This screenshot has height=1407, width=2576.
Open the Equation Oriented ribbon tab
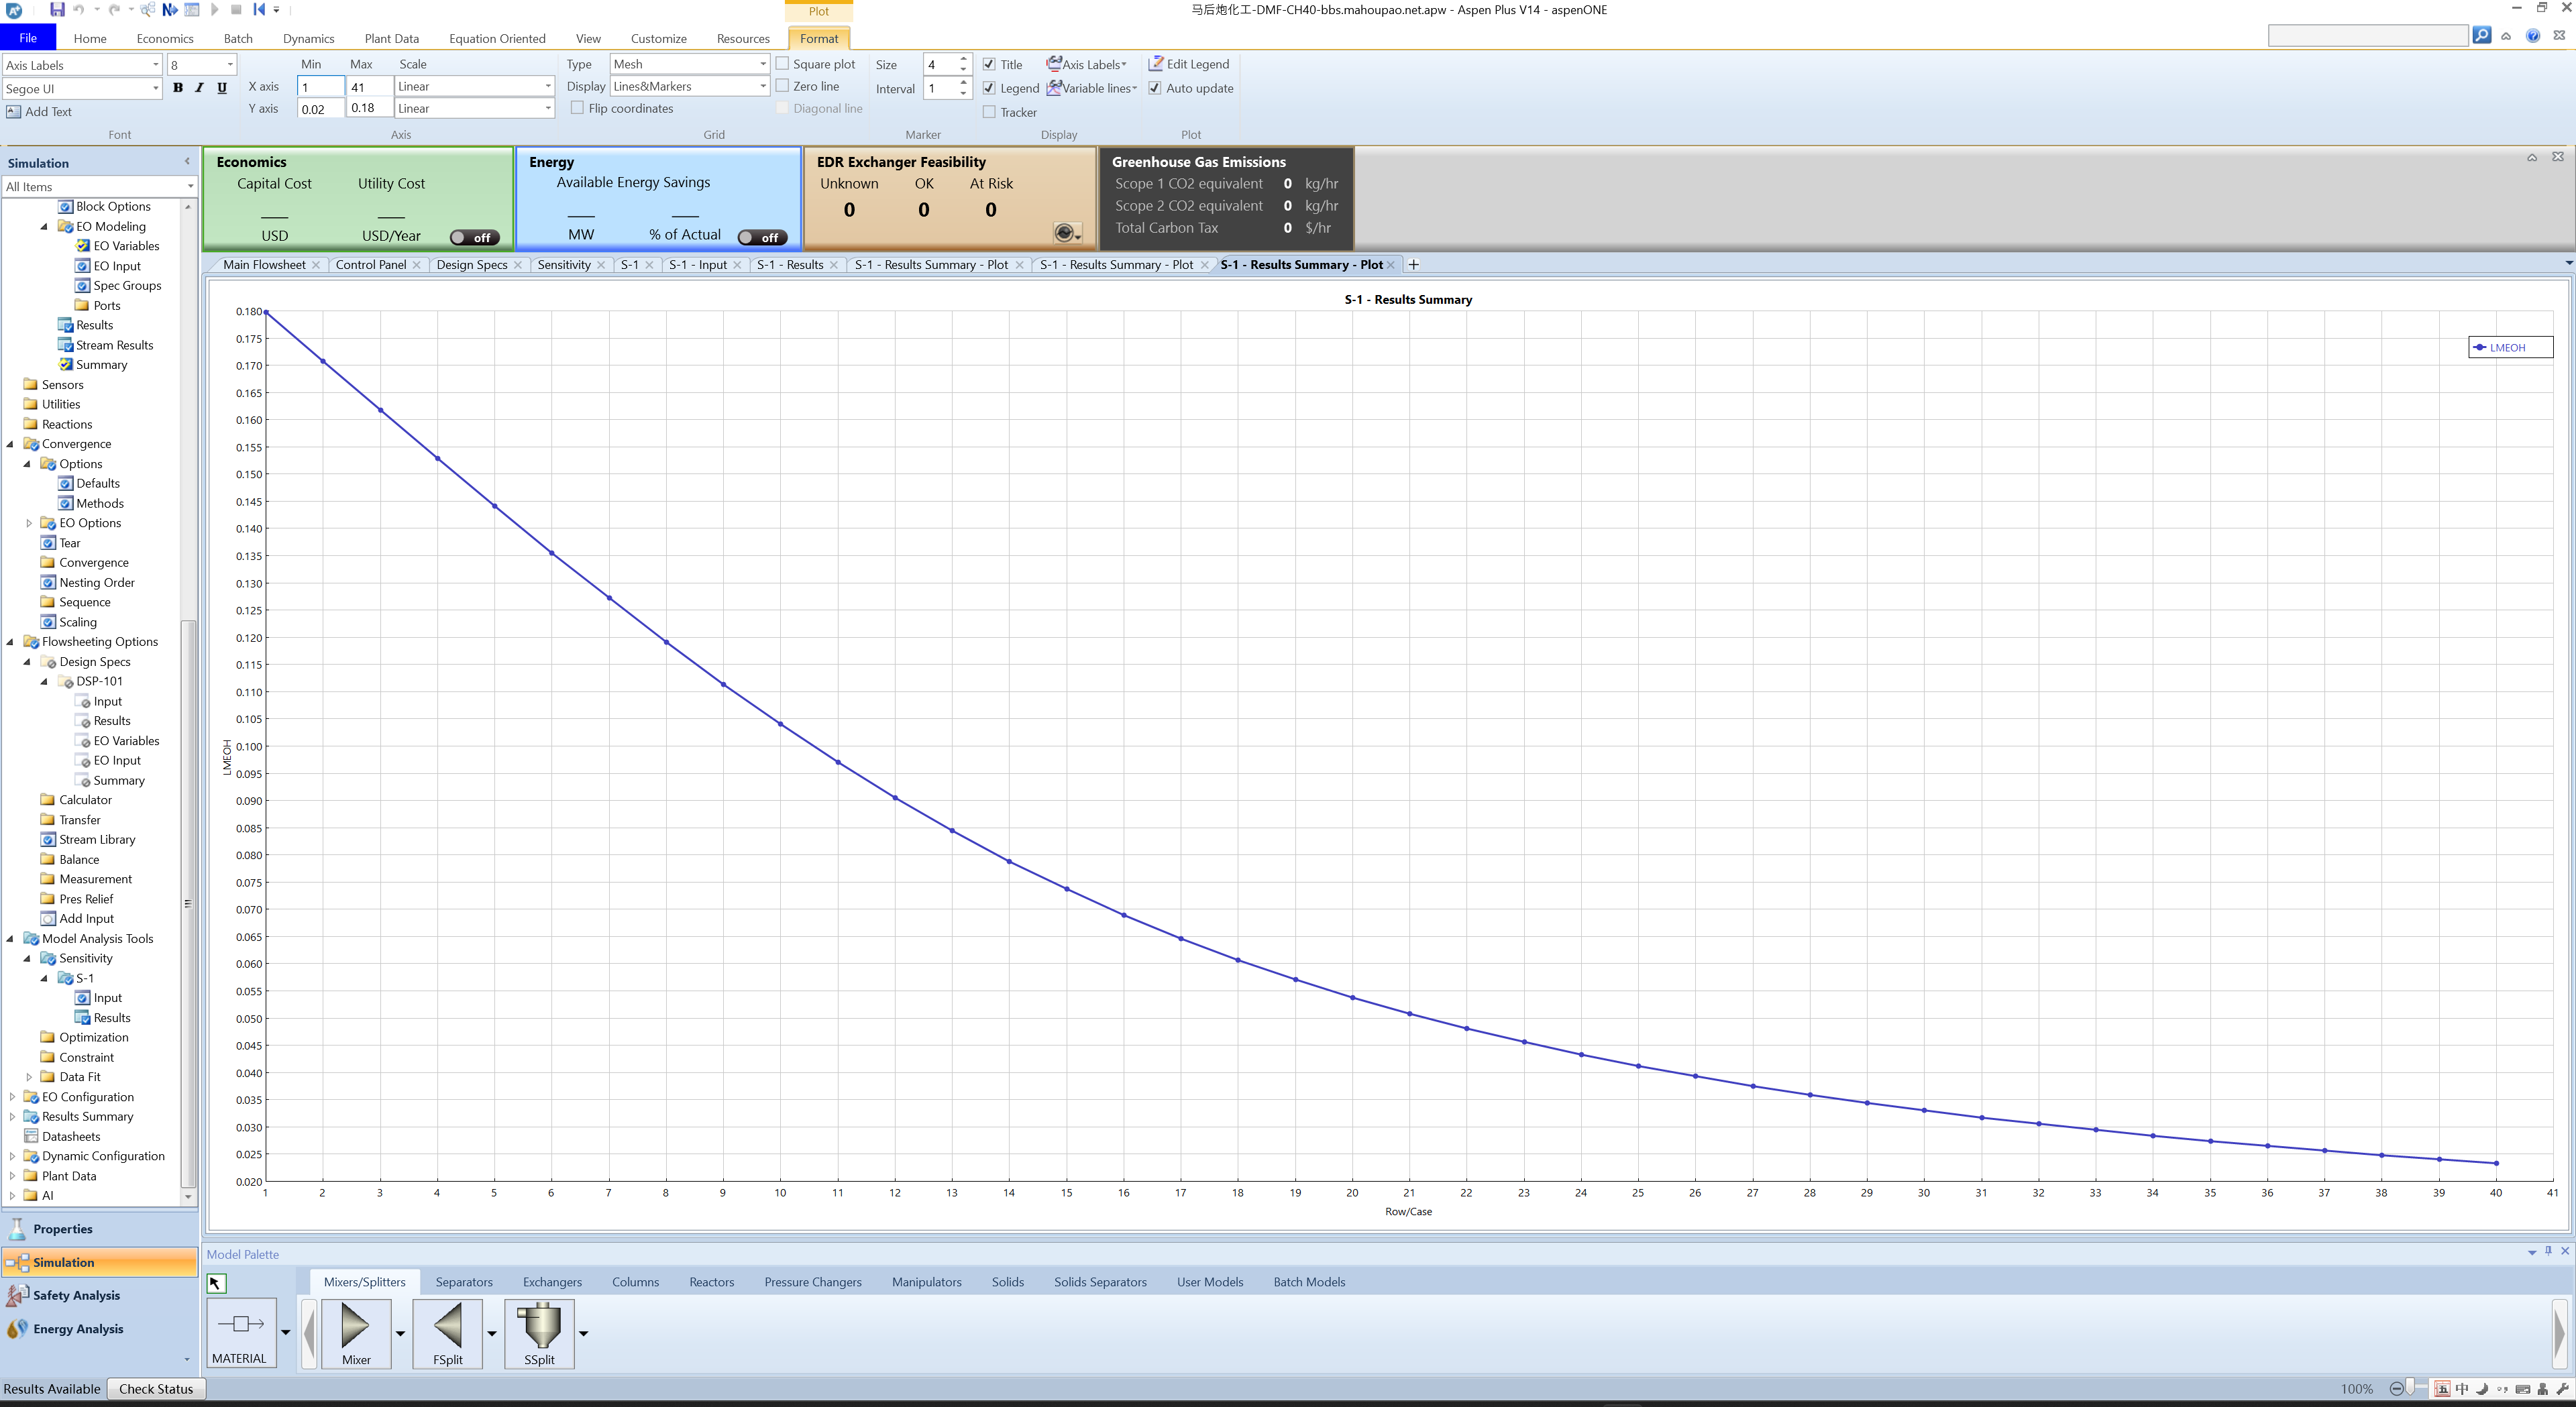(x=497, y=38)
